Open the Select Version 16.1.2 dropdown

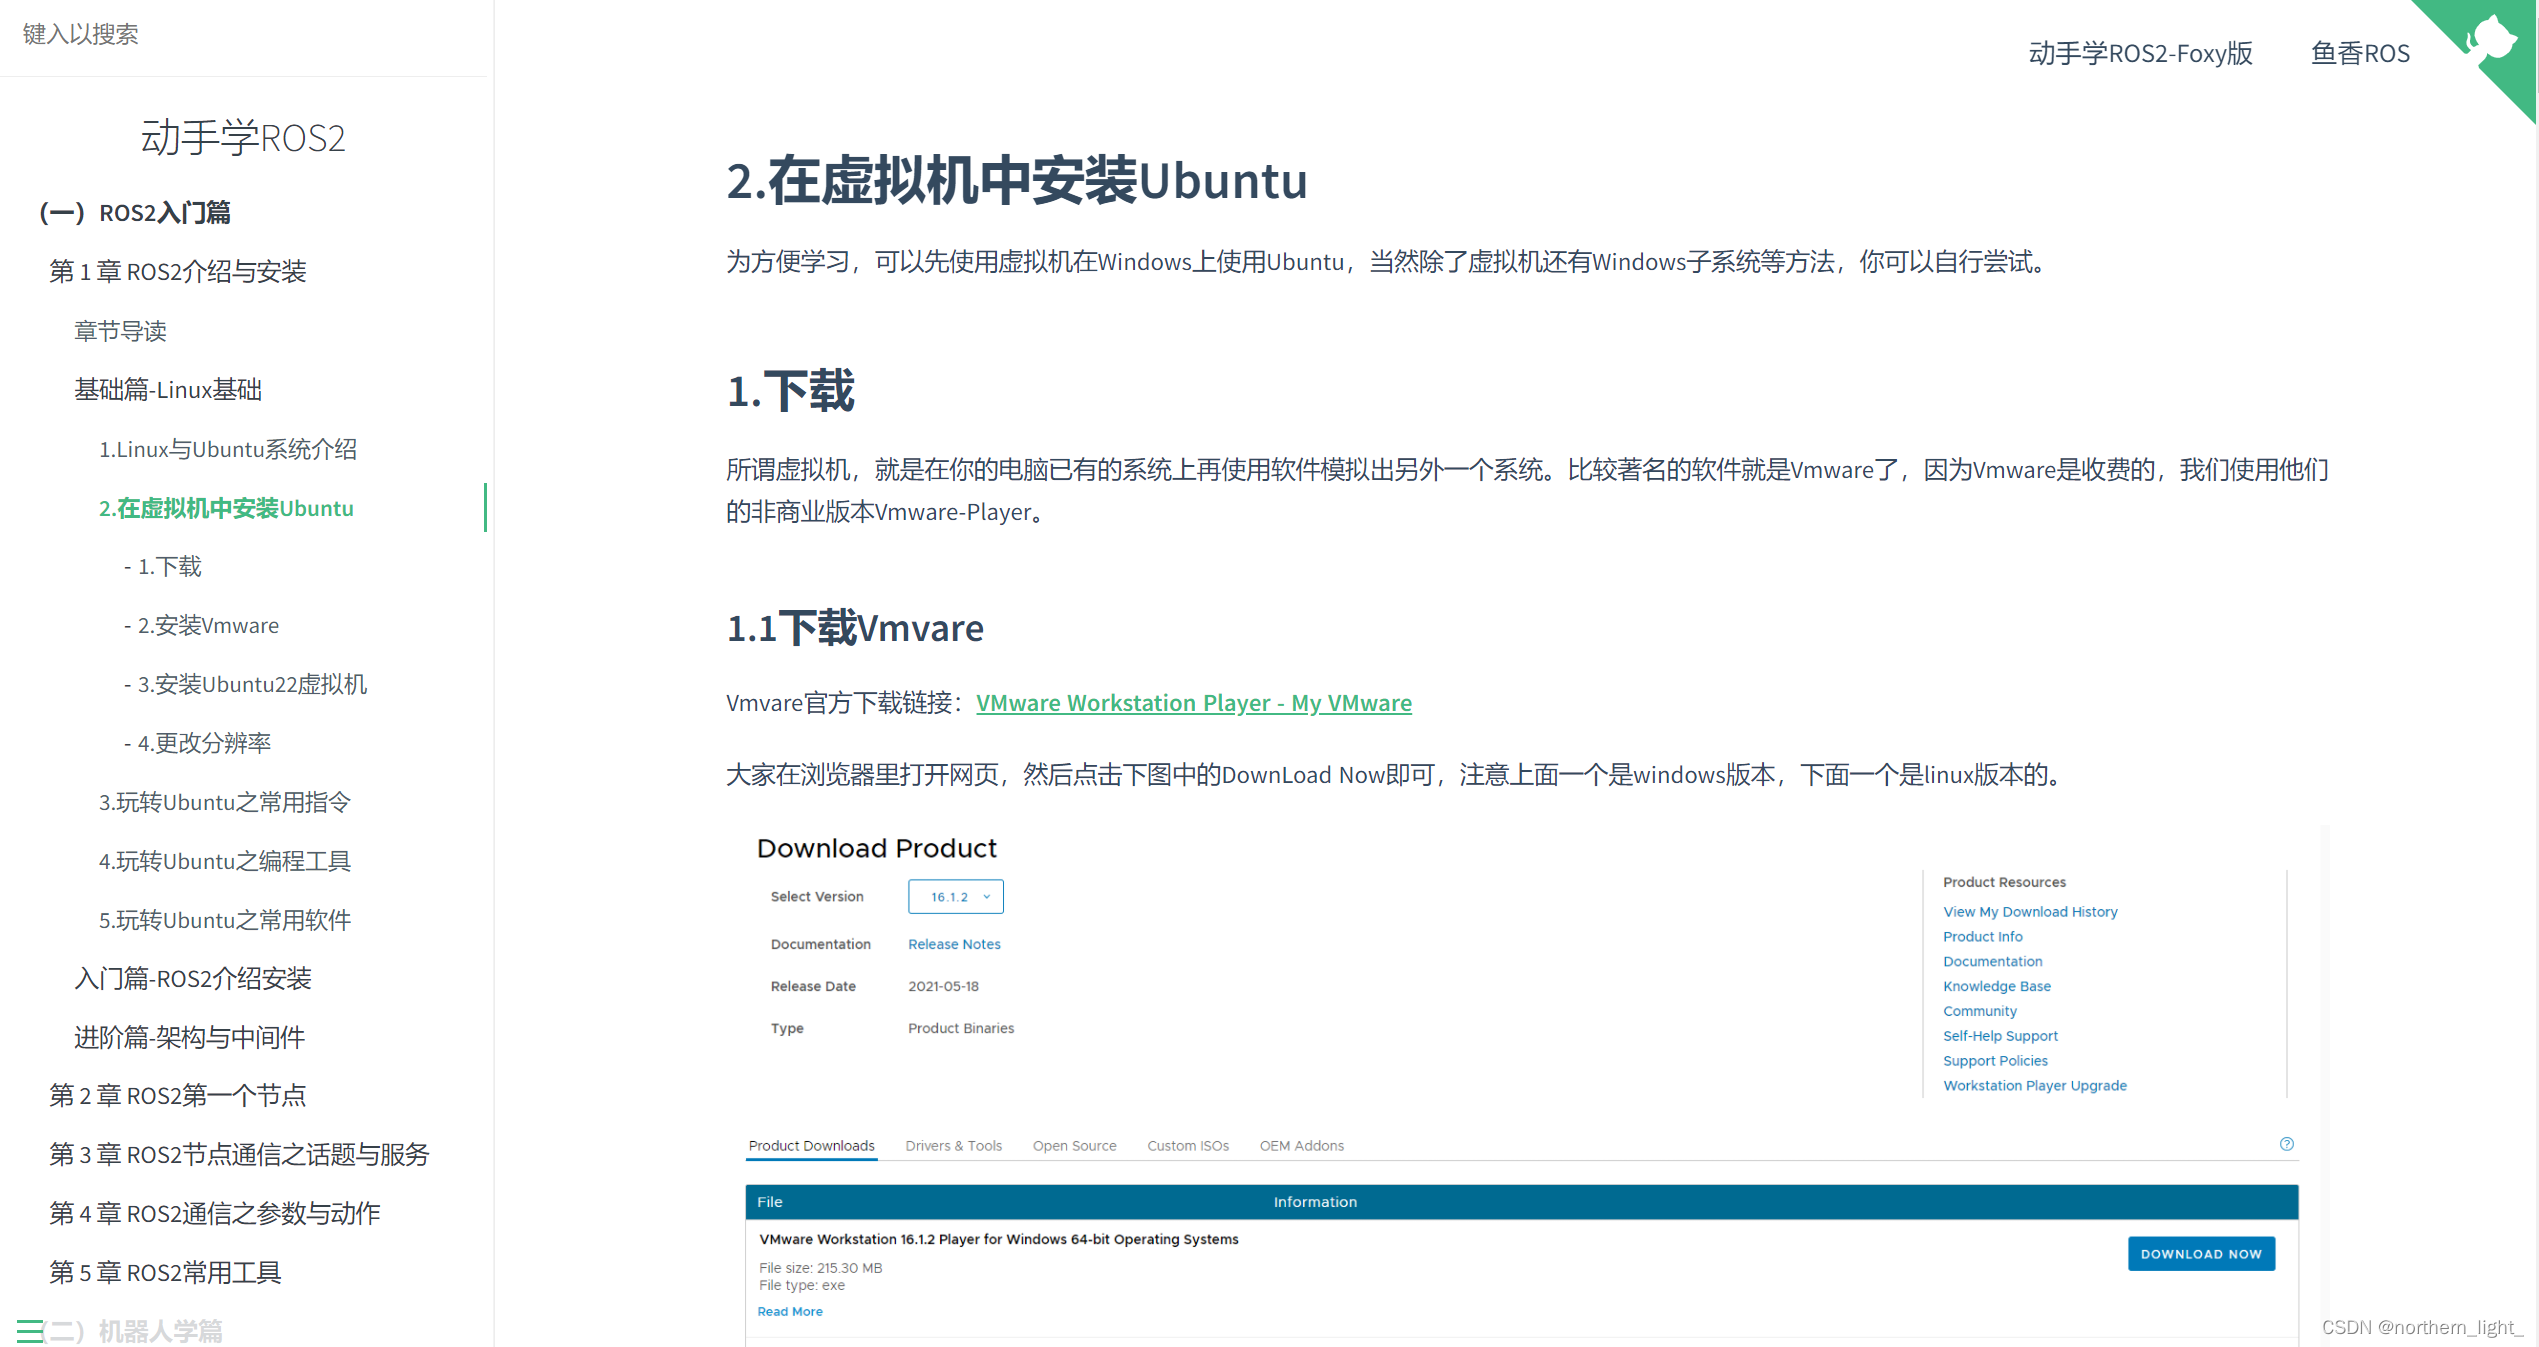[x=955, y=897]
